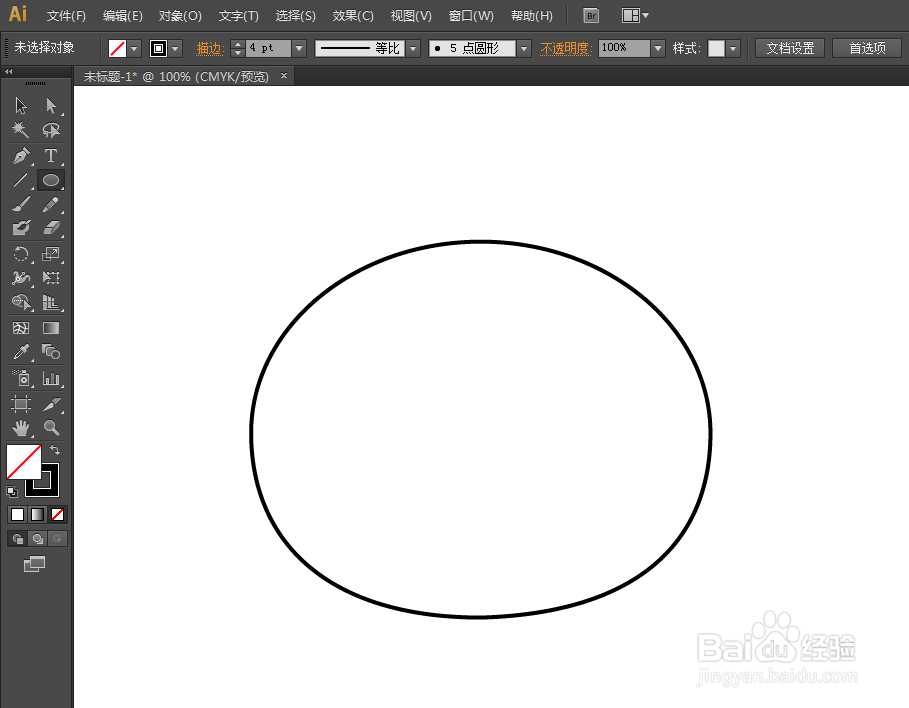Select the Symbol Sprayer tool

click(21, 379)
